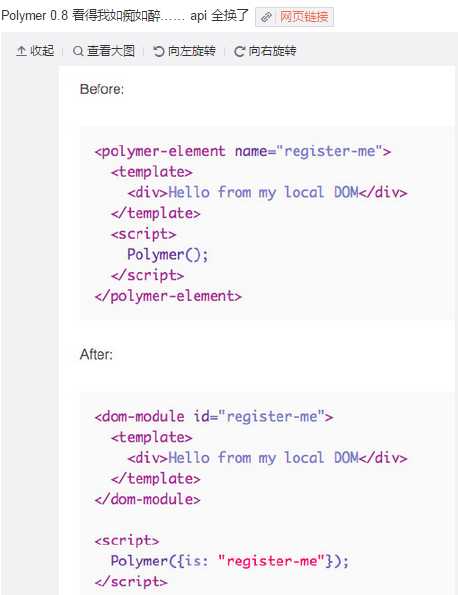The image size is (458, 595).
Task: Click the Polymer(); code line
Action: [167, 255]
